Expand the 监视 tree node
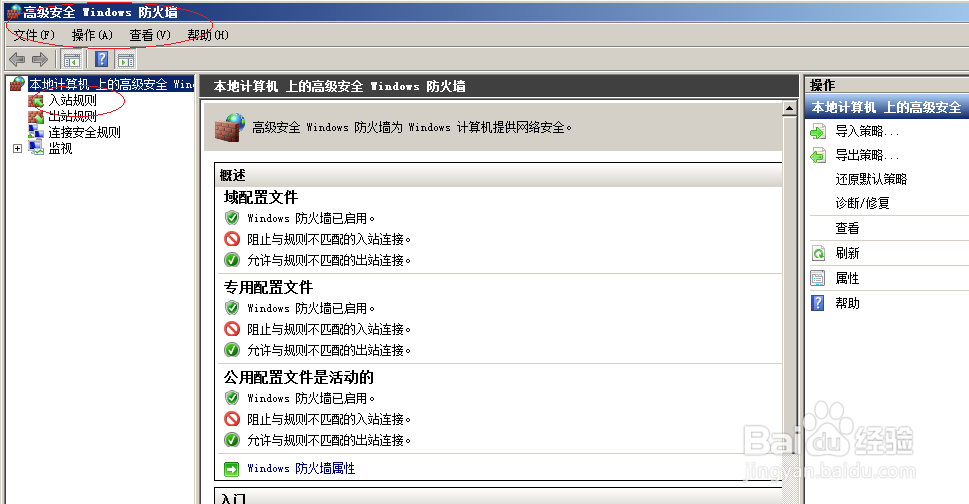Image resolution: width=969 pixels, height=504 pixels. [17, 148]
